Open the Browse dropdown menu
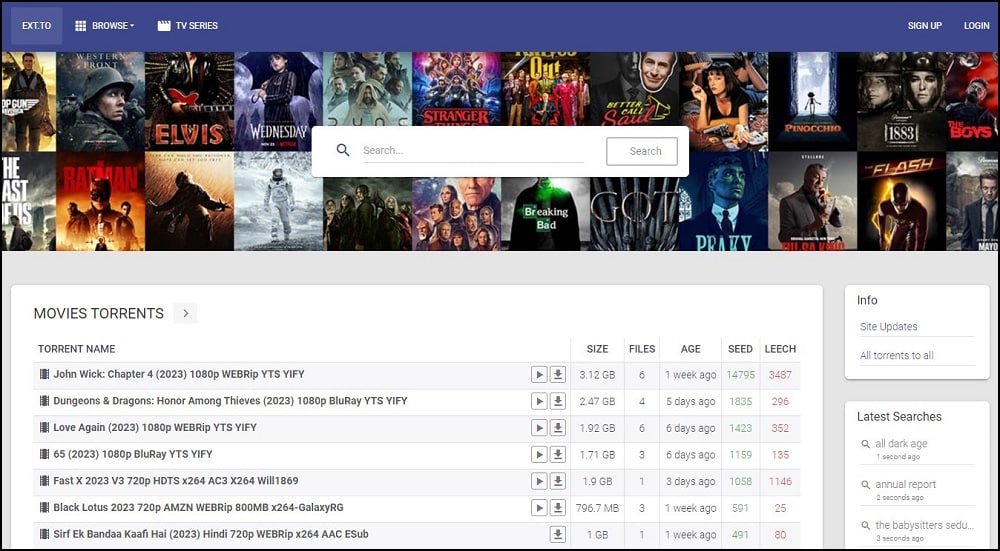Image resolution: width=1000 pixels, height=551 pixels. point(105,26)
